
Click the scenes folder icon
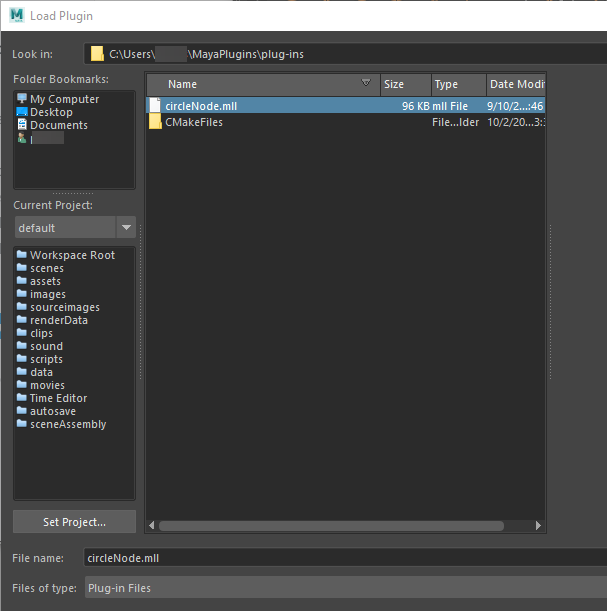click(x=22, y=268)
